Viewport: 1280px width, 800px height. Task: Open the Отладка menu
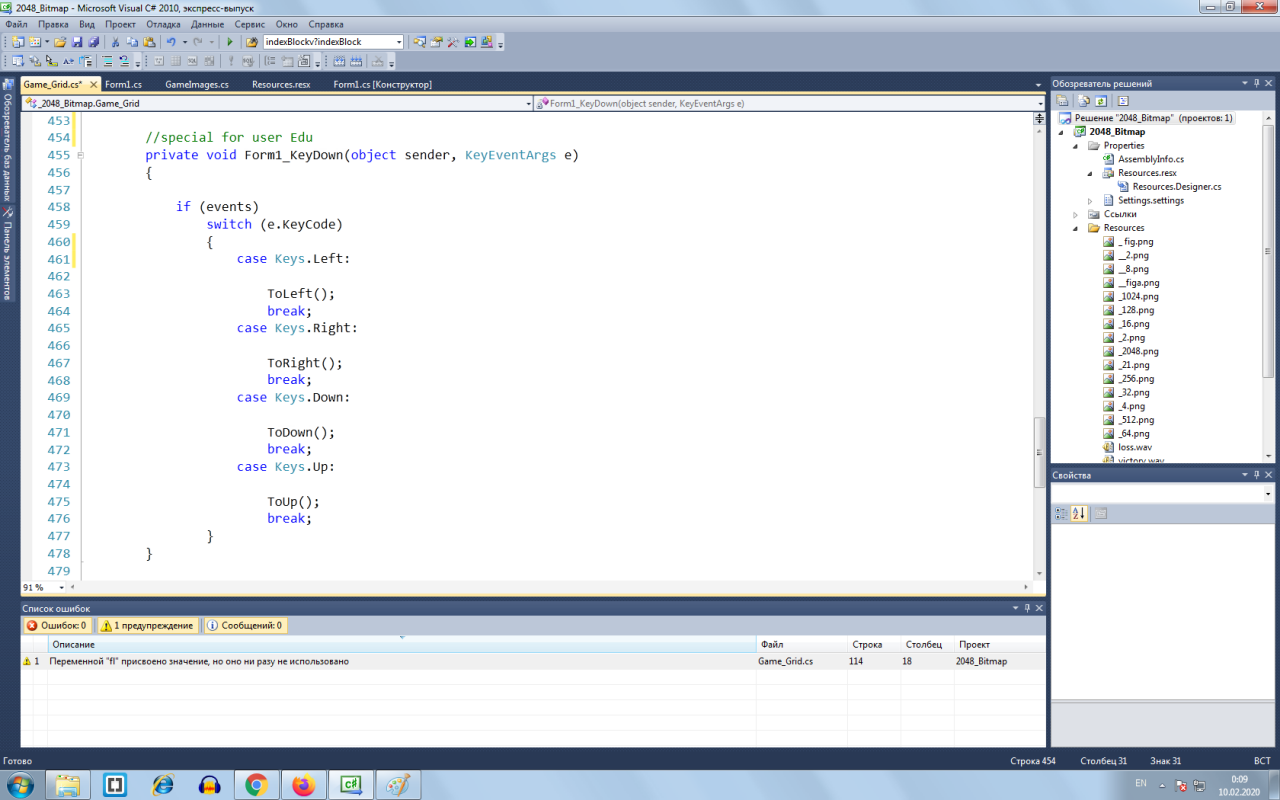coord(163,24)
